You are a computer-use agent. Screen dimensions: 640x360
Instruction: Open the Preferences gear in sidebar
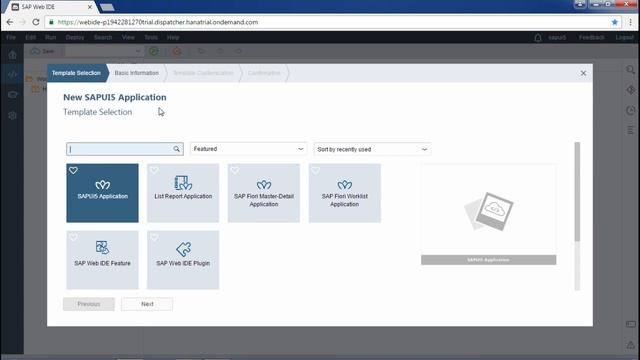(12, 116)
